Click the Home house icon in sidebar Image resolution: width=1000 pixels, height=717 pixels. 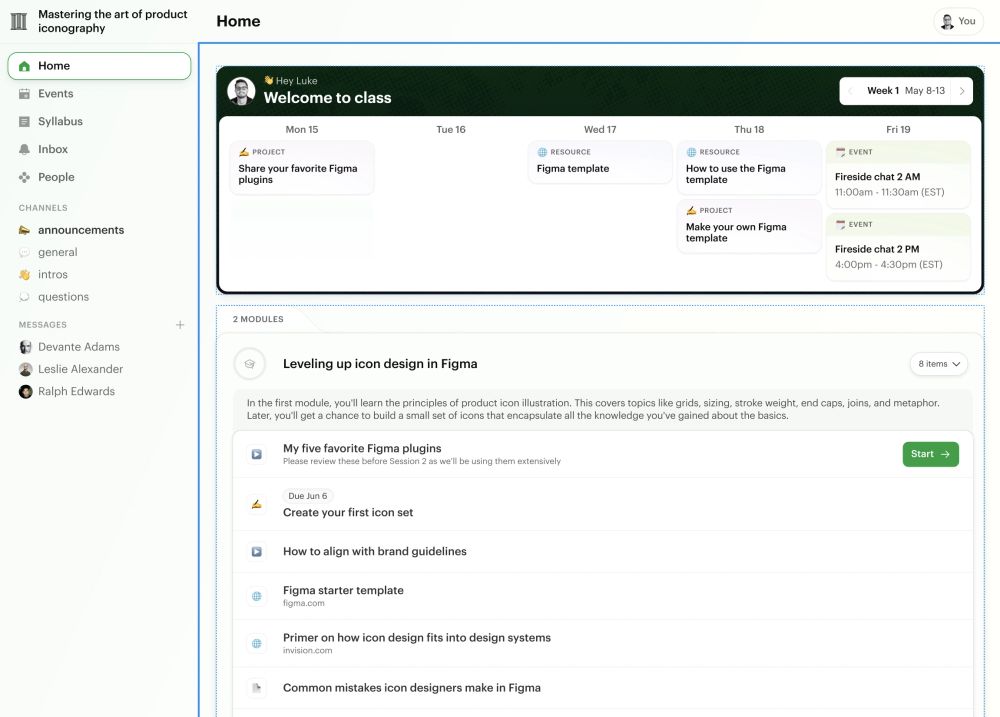pos(24,66)
